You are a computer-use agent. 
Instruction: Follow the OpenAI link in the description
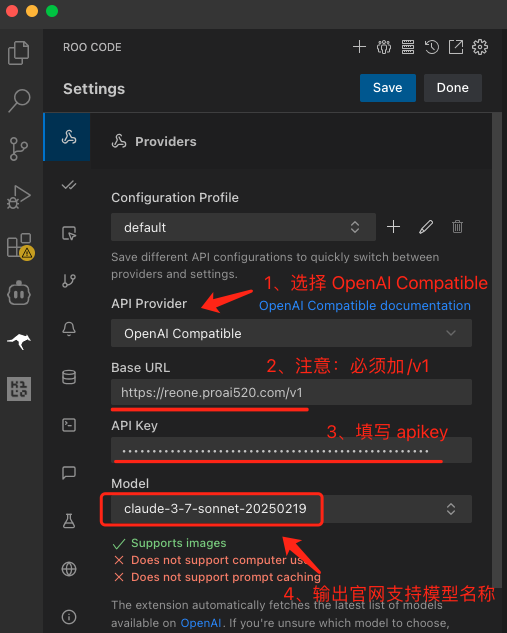click(x=201, y=623)
